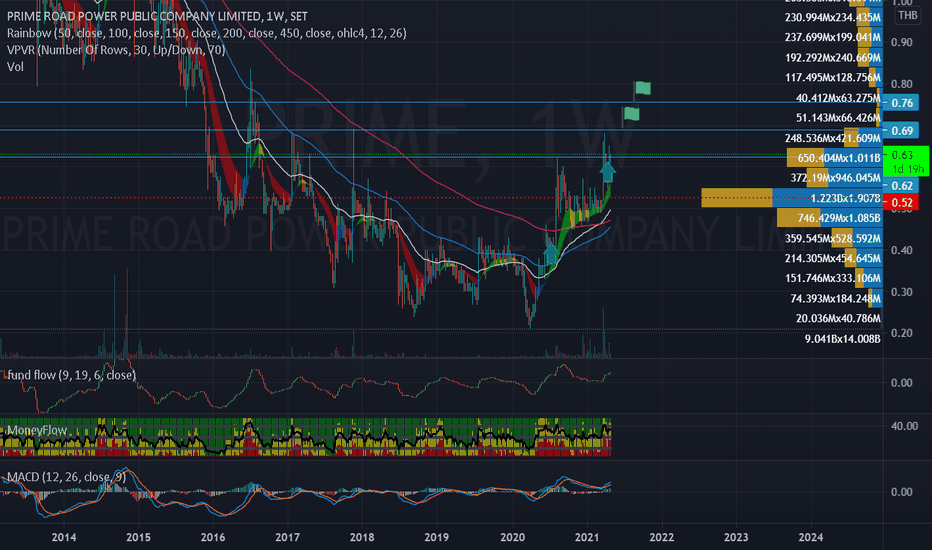Select the teal up arrow near 2020 breakout
Image resolution: width=932 pixels, height=550 pixels.
pyautogui.click(x=552, y=254)
